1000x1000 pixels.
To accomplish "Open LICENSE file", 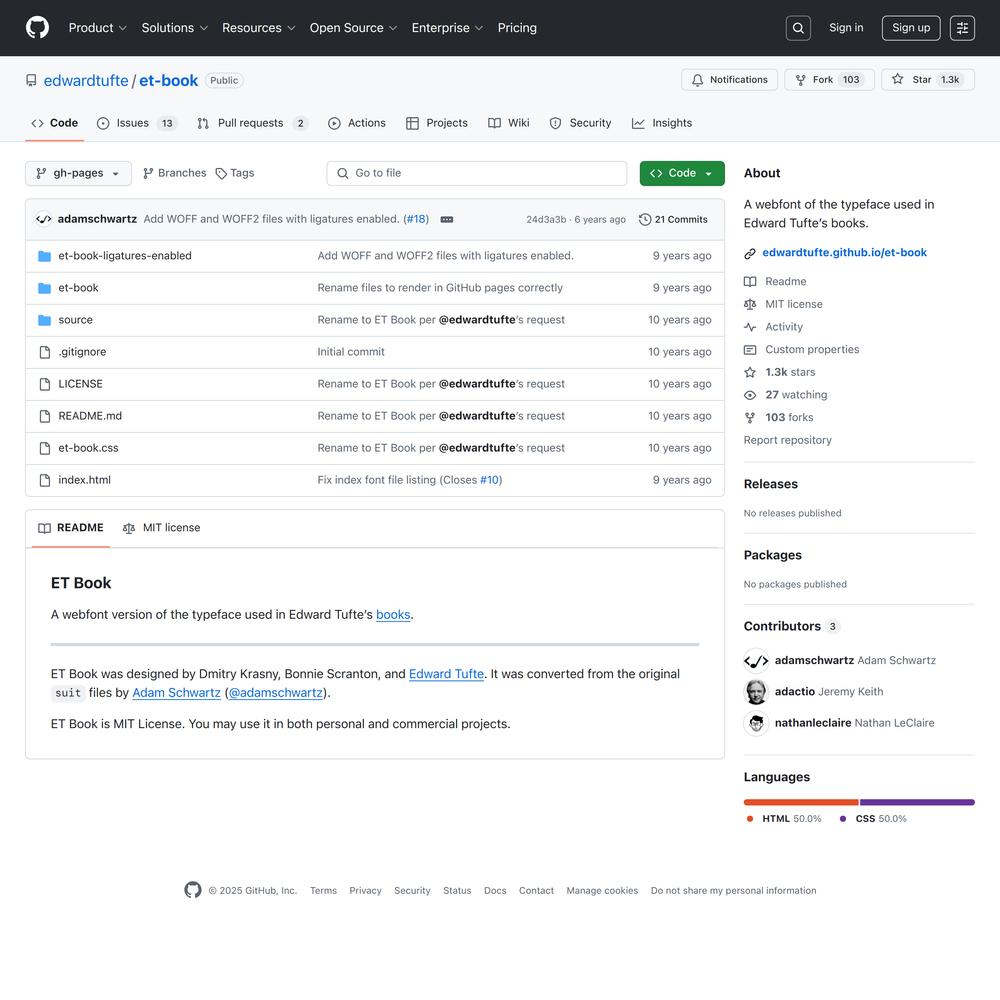I will pyautogui.click(x=80, y=384).
